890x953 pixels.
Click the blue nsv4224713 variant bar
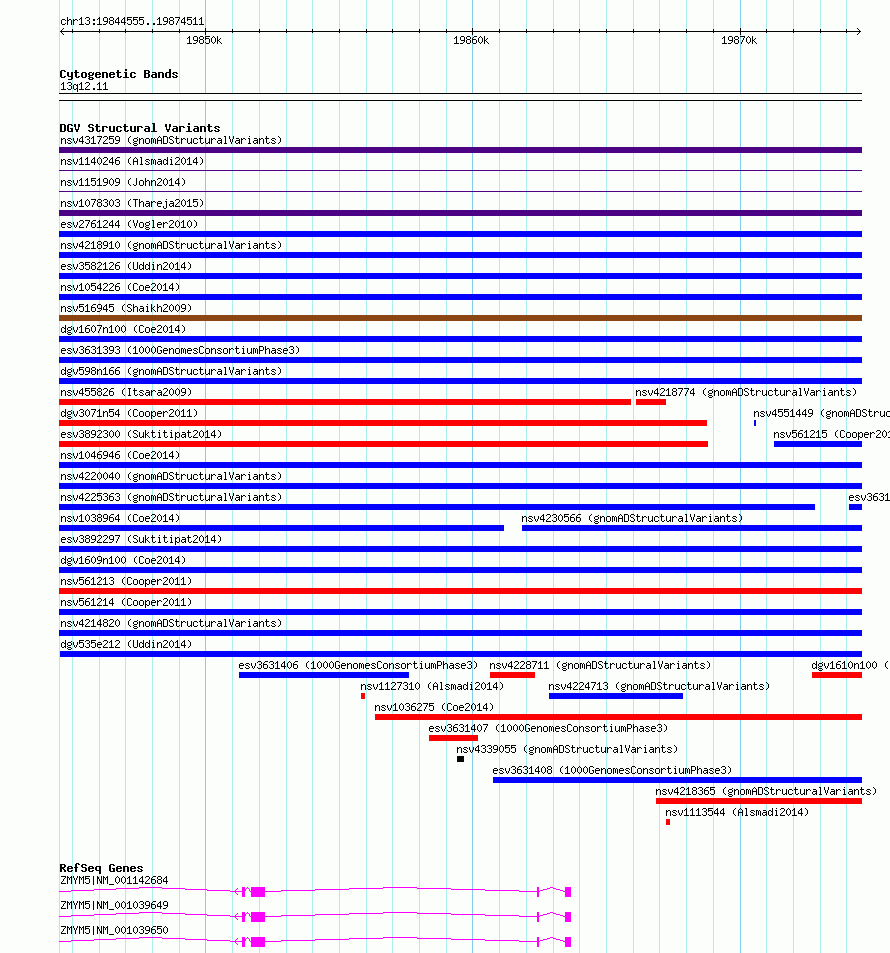(616, 696)
